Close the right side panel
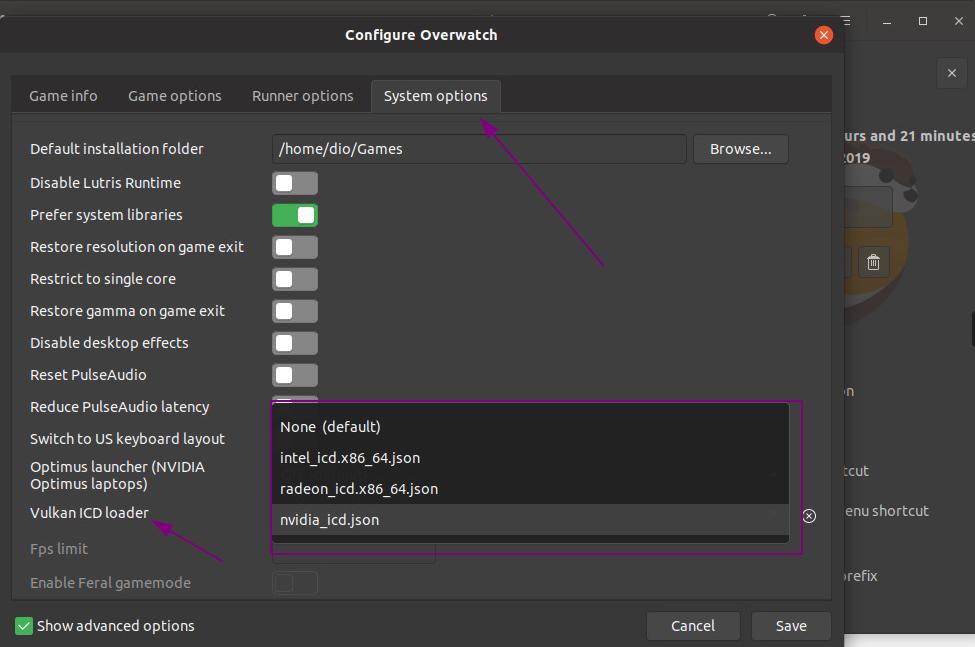This screenshot has height=647, width=975. pos(951,73)
